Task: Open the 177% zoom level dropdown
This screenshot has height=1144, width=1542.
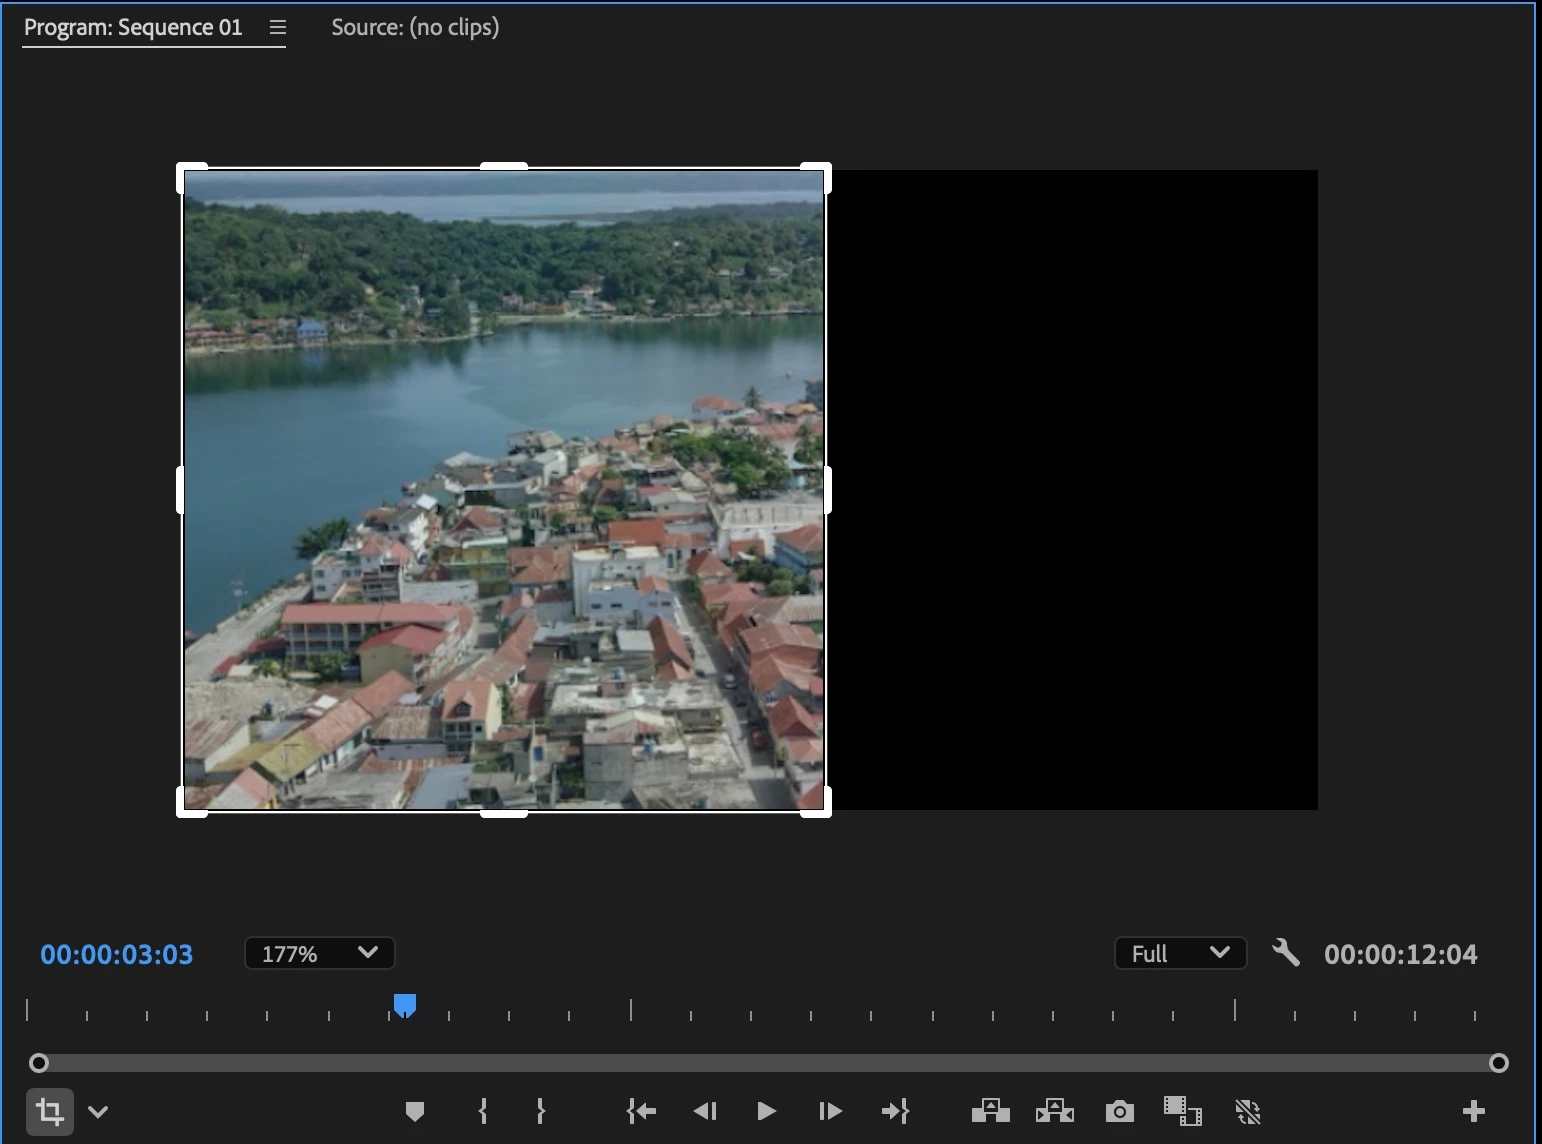Action: click(319, 954)
